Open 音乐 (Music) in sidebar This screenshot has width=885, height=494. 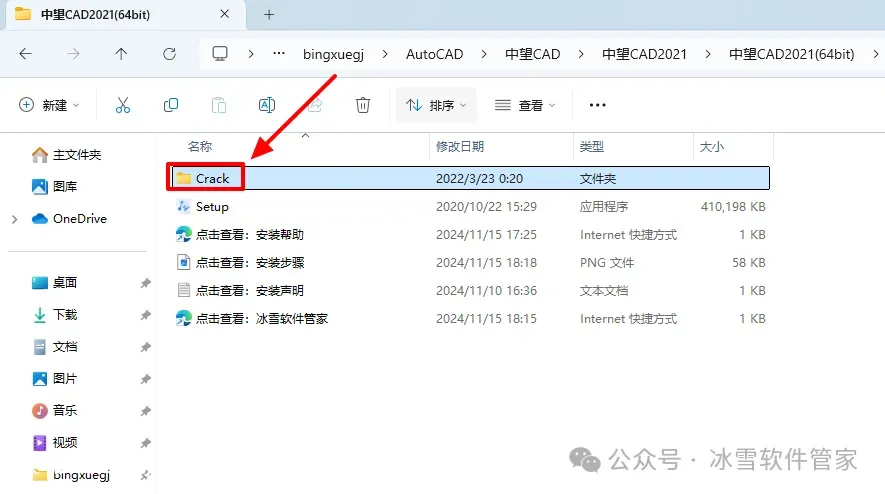point(55,410)
